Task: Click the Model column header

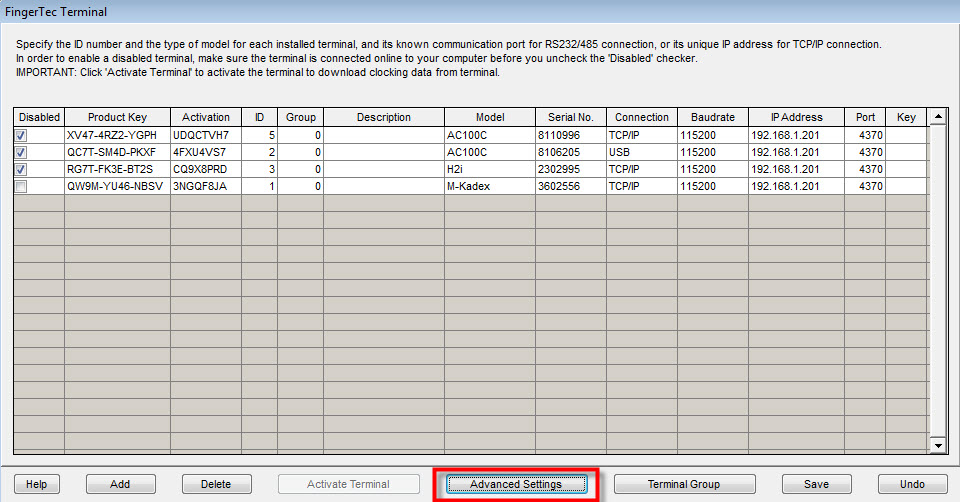Action: [x=490, y=117]
